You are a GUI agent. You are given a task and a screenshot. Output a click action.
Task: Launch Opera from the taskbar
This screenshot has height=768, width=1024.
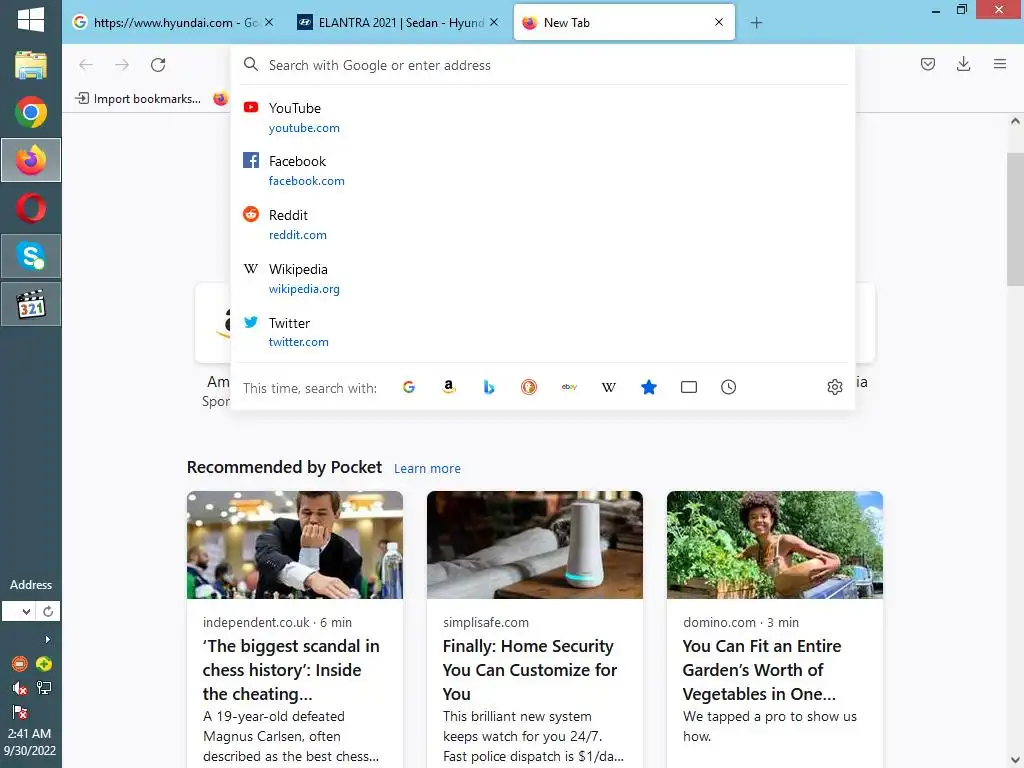(31, 208)
